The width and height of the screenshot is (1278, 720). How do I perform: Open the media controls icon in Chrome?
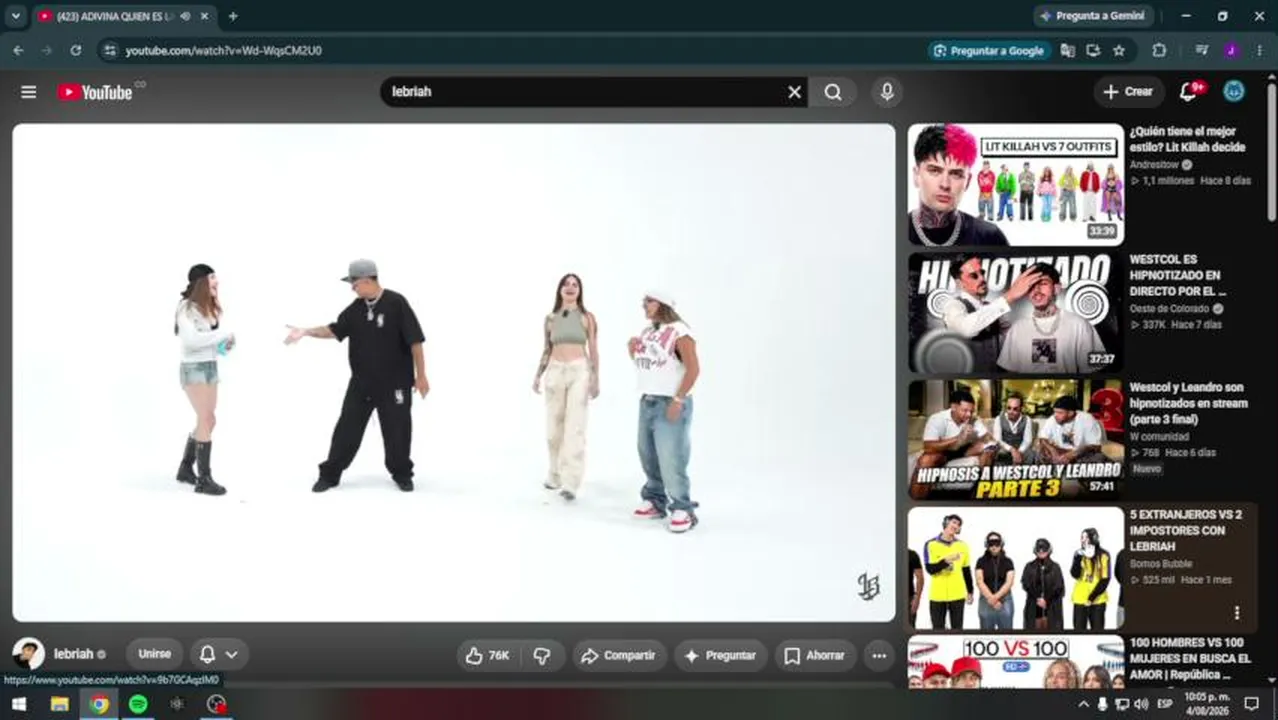1201,50
